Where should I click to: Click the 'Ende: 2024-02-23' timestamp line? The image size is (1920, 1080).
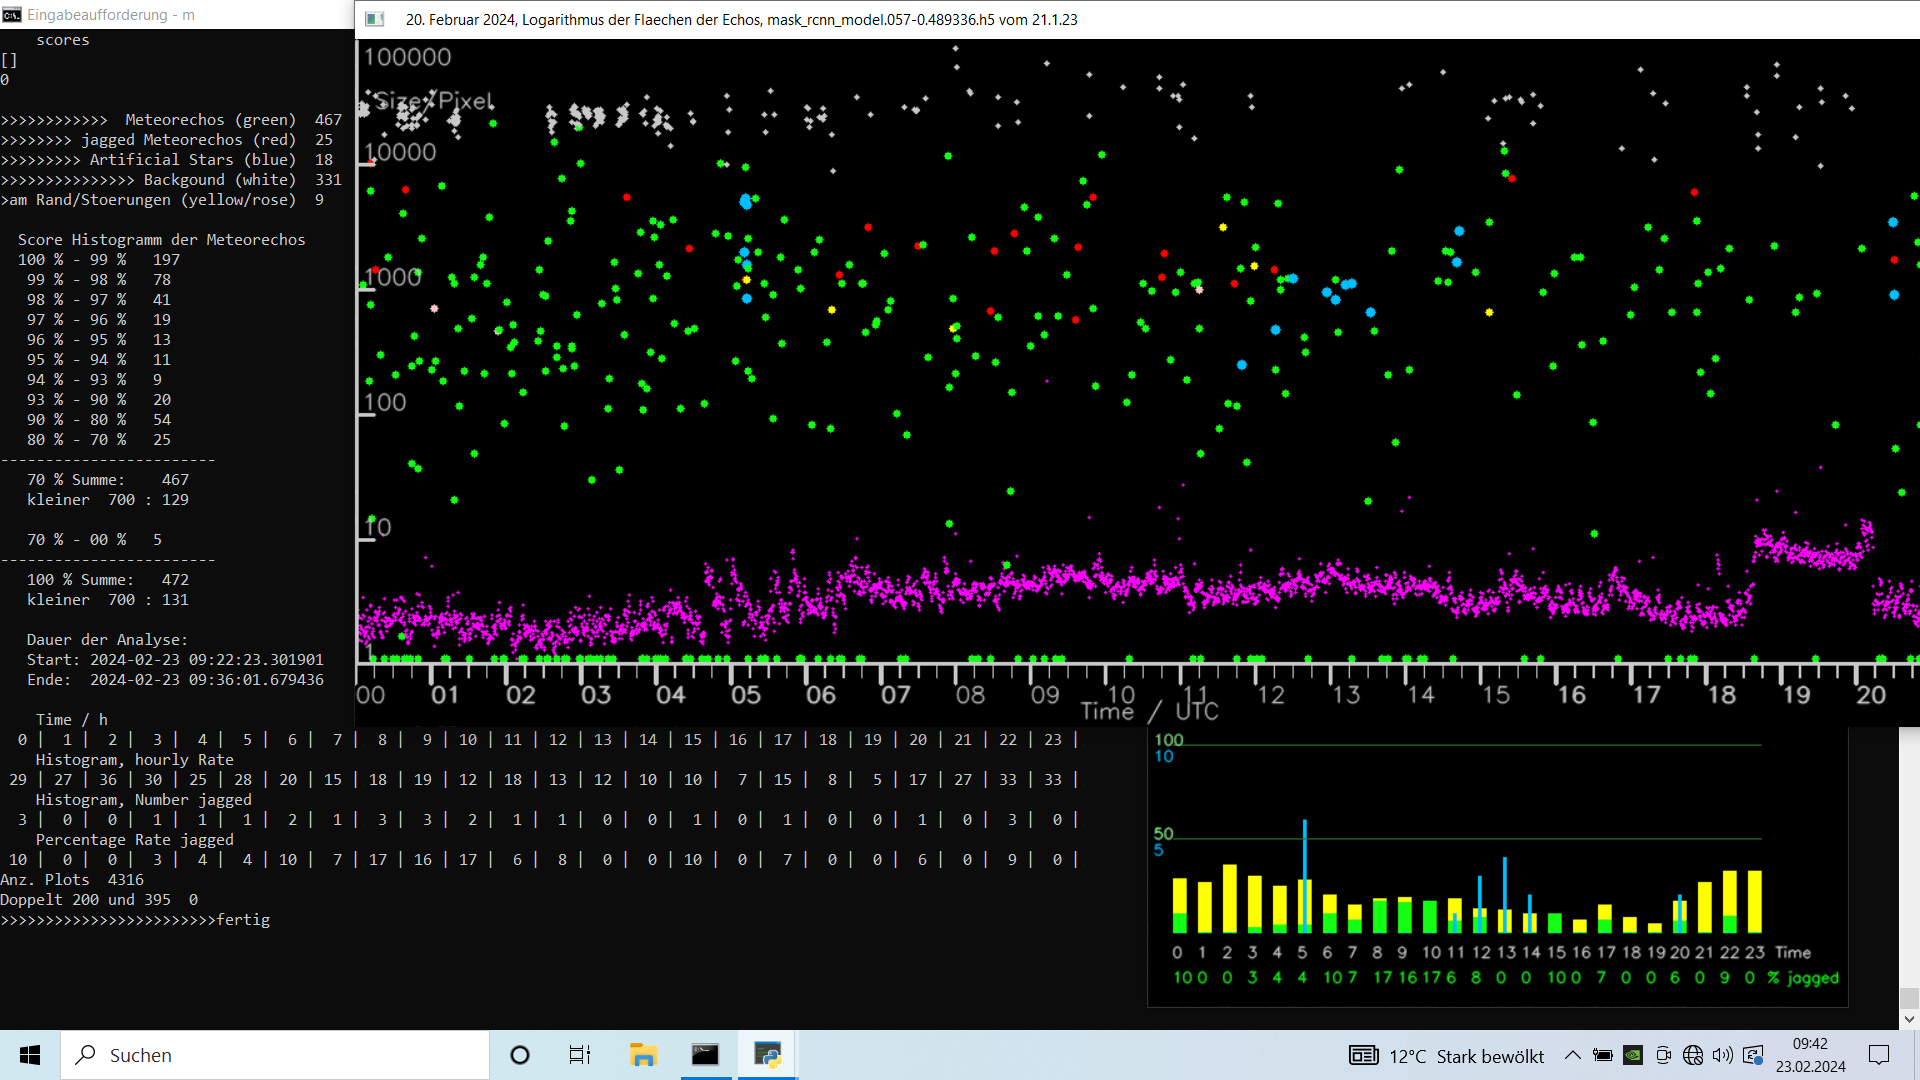[x=175, y=680]
